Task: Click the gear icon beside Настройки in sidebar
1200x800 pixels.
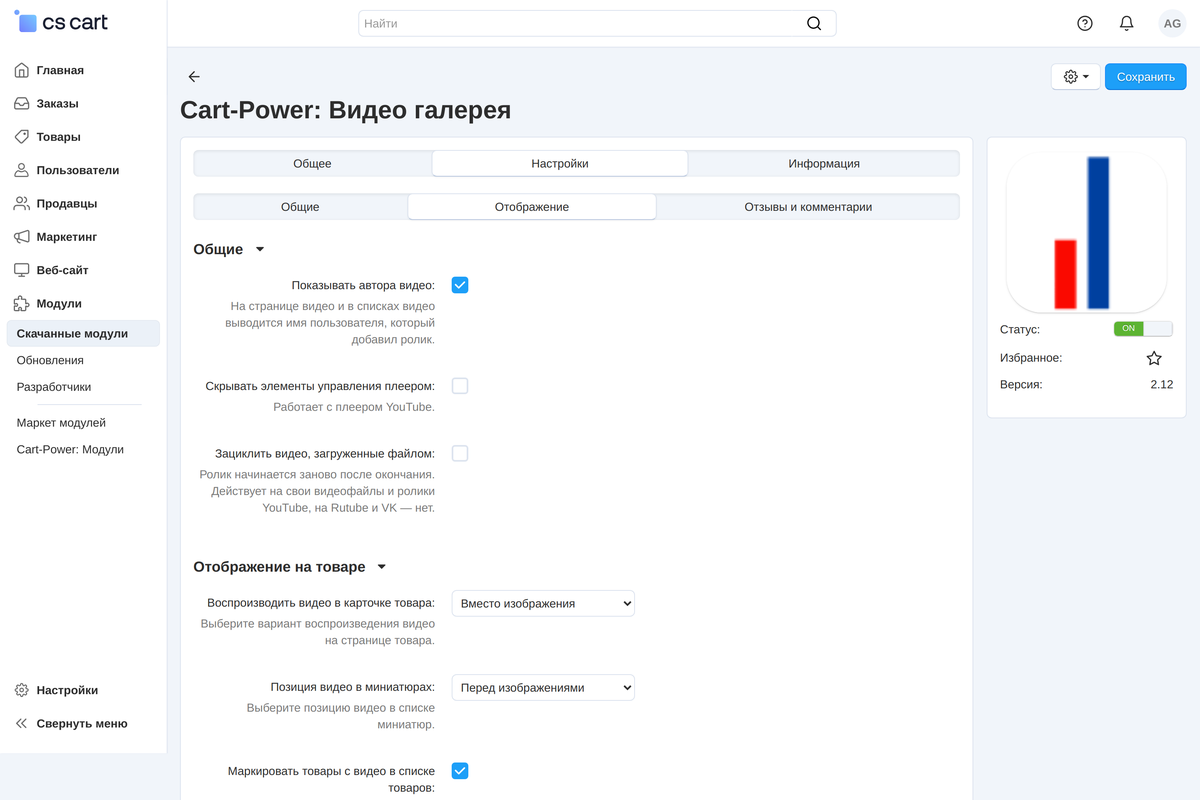Action: (22, 690)
